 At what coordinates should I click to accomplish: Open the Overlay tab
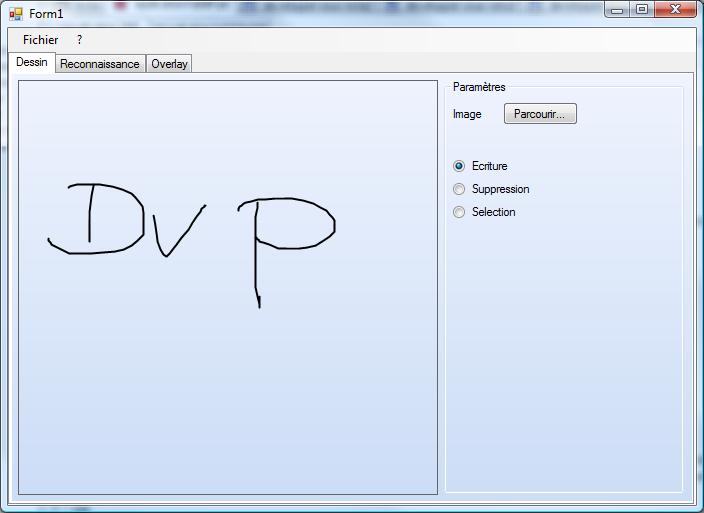169,64
